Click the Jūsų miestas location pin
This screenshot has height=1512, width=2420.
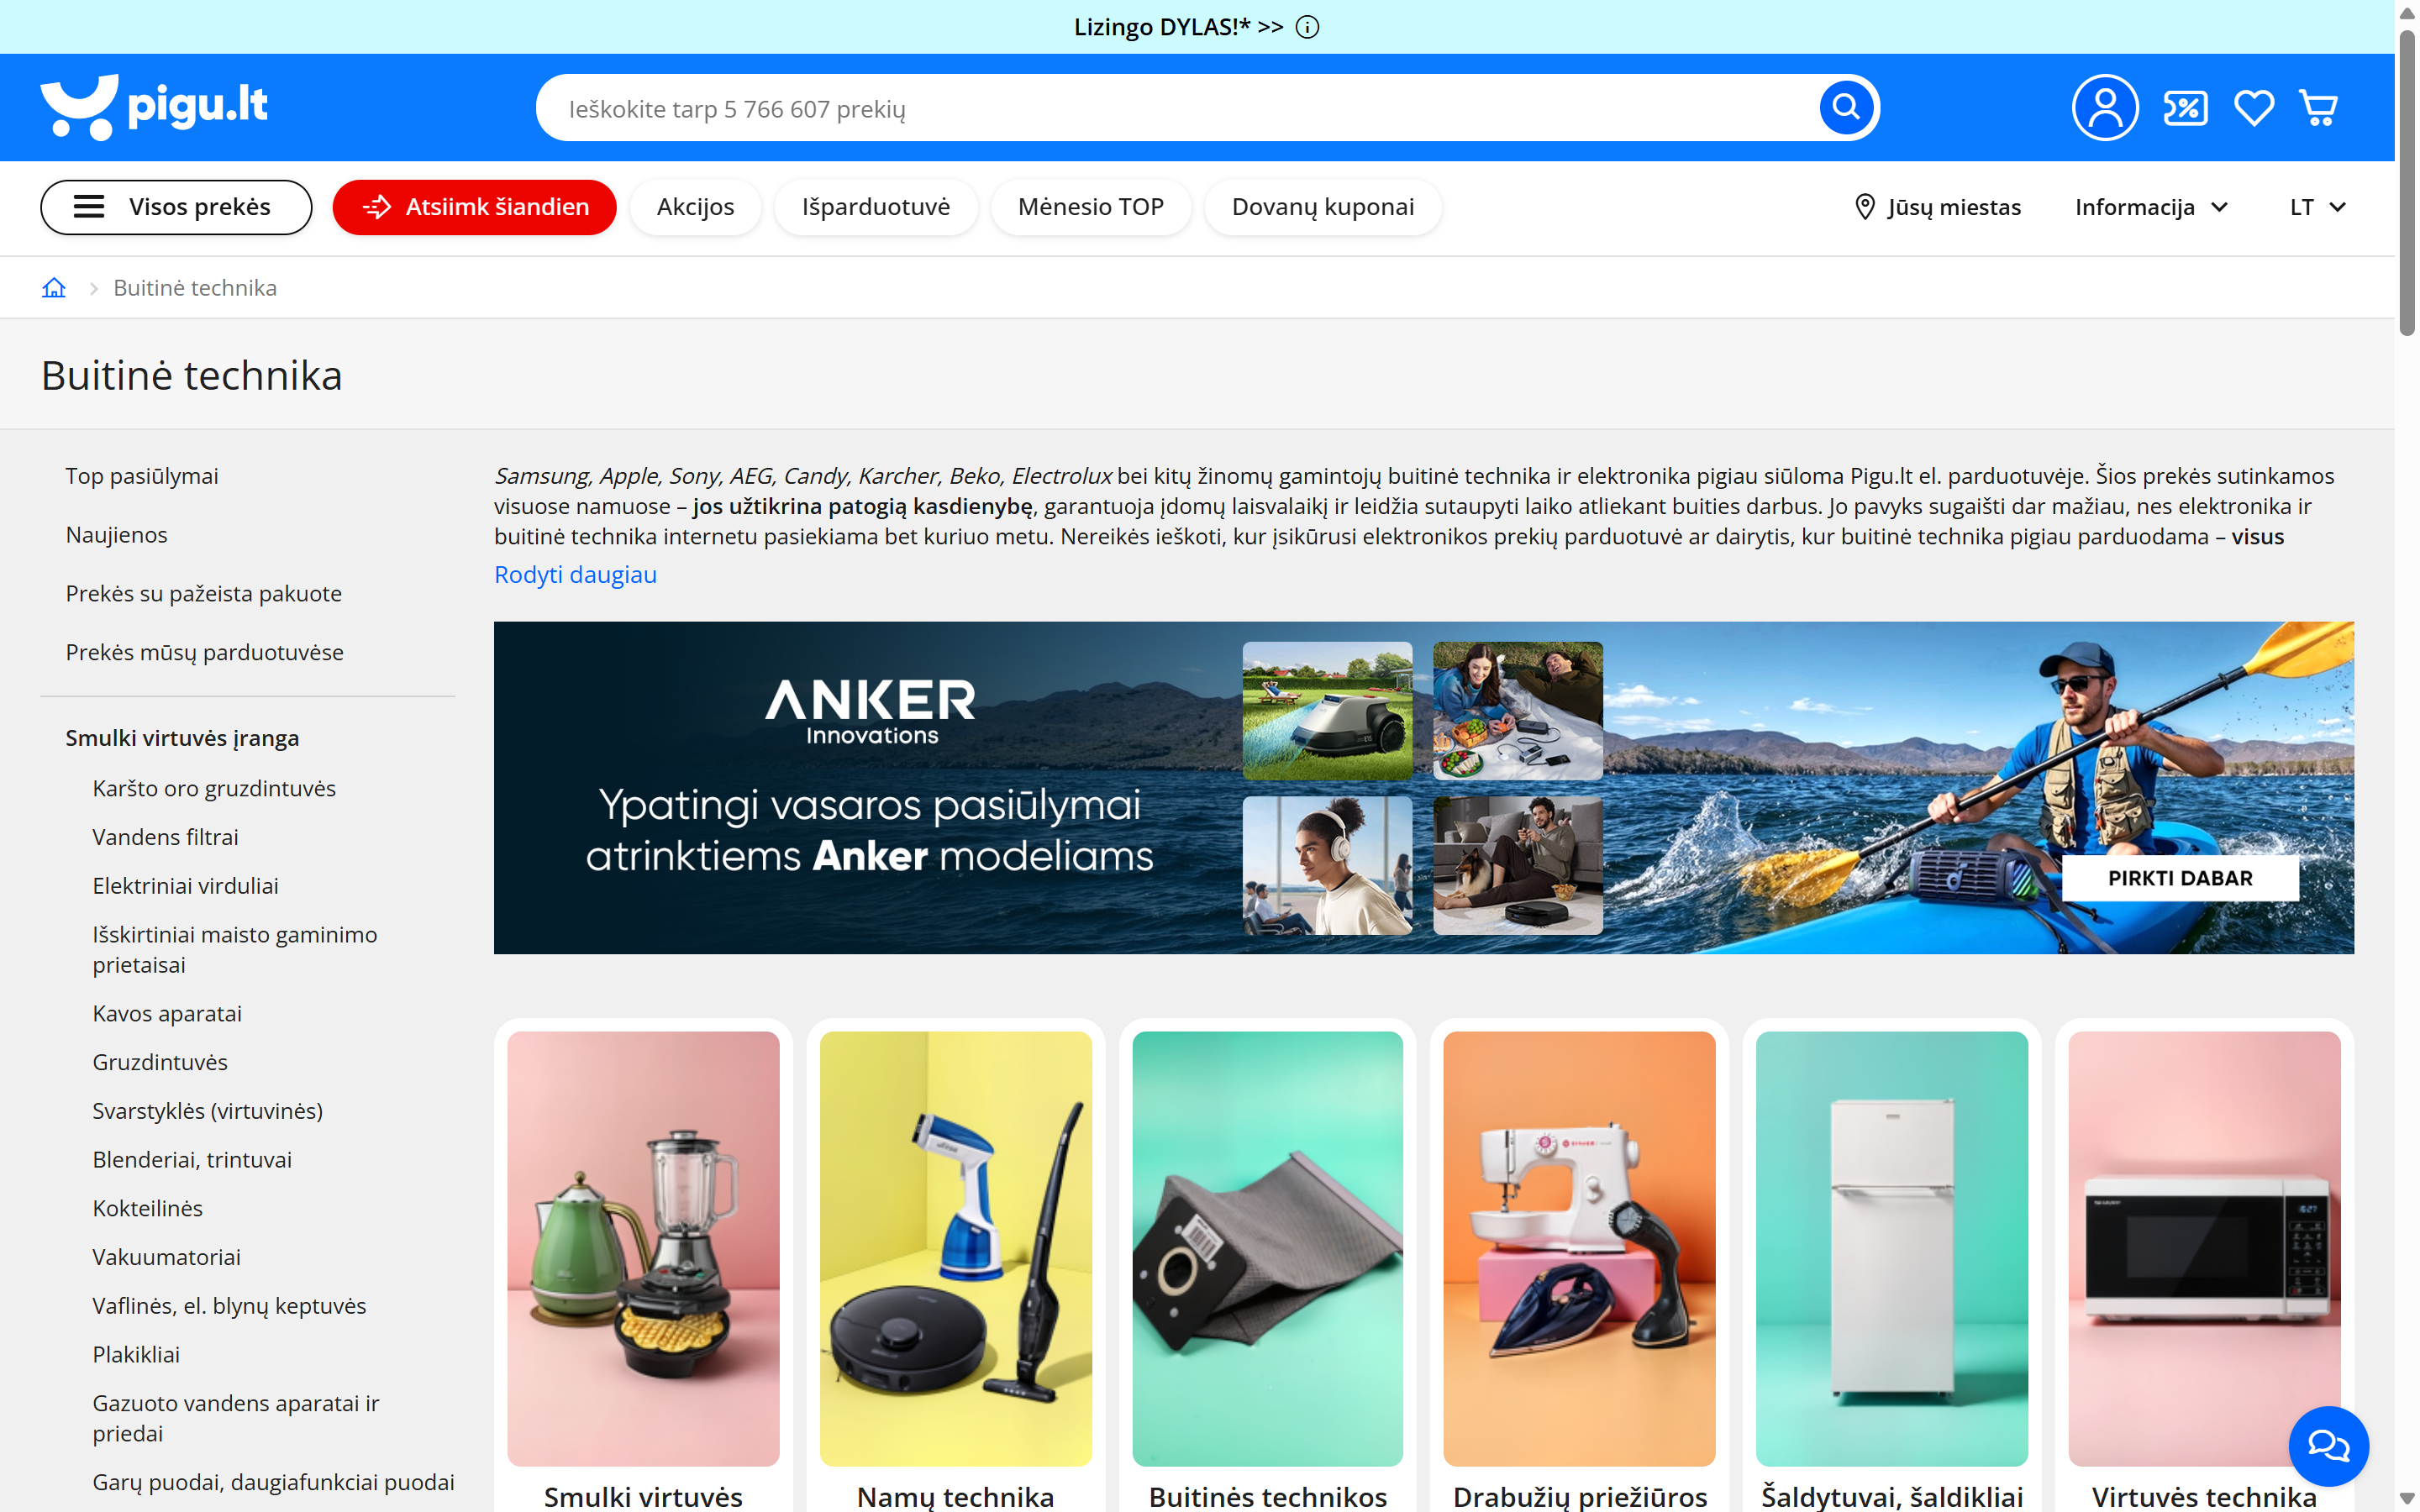point(1865,207)
